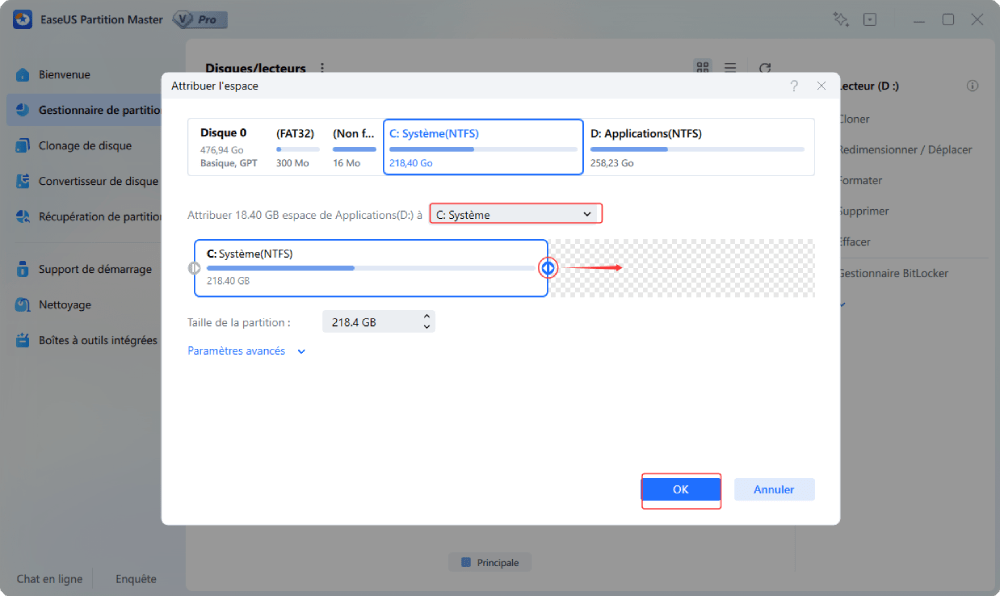The image size is (1000, 596).
Task: Open the Enquête link
Action: [136, 579]
